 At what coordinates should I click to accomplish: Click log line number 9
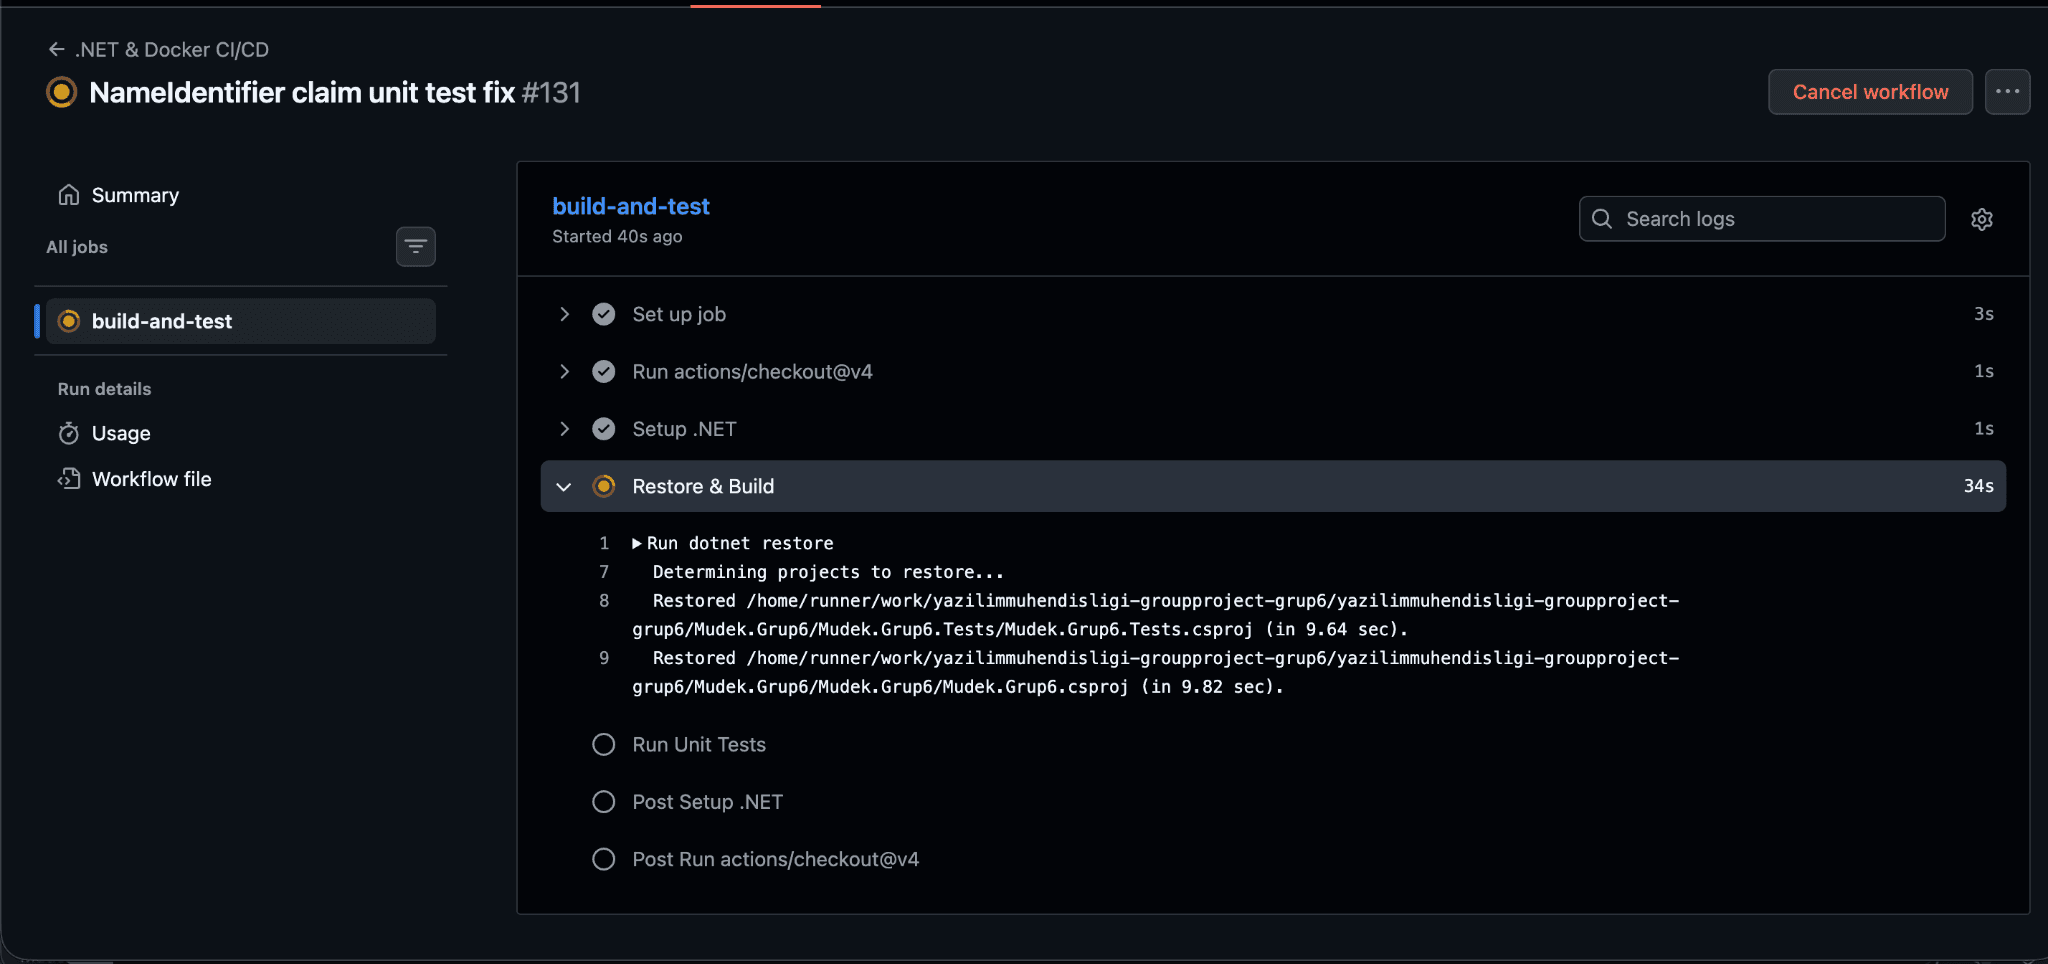pos(604,658)
